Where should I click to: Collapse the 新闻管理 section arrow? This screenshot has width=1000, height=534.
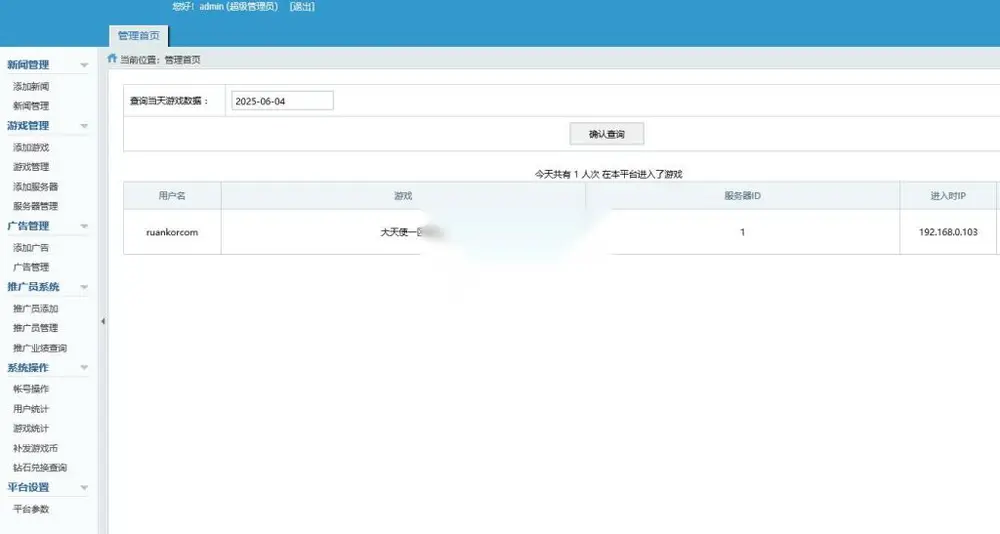[84, 65]
